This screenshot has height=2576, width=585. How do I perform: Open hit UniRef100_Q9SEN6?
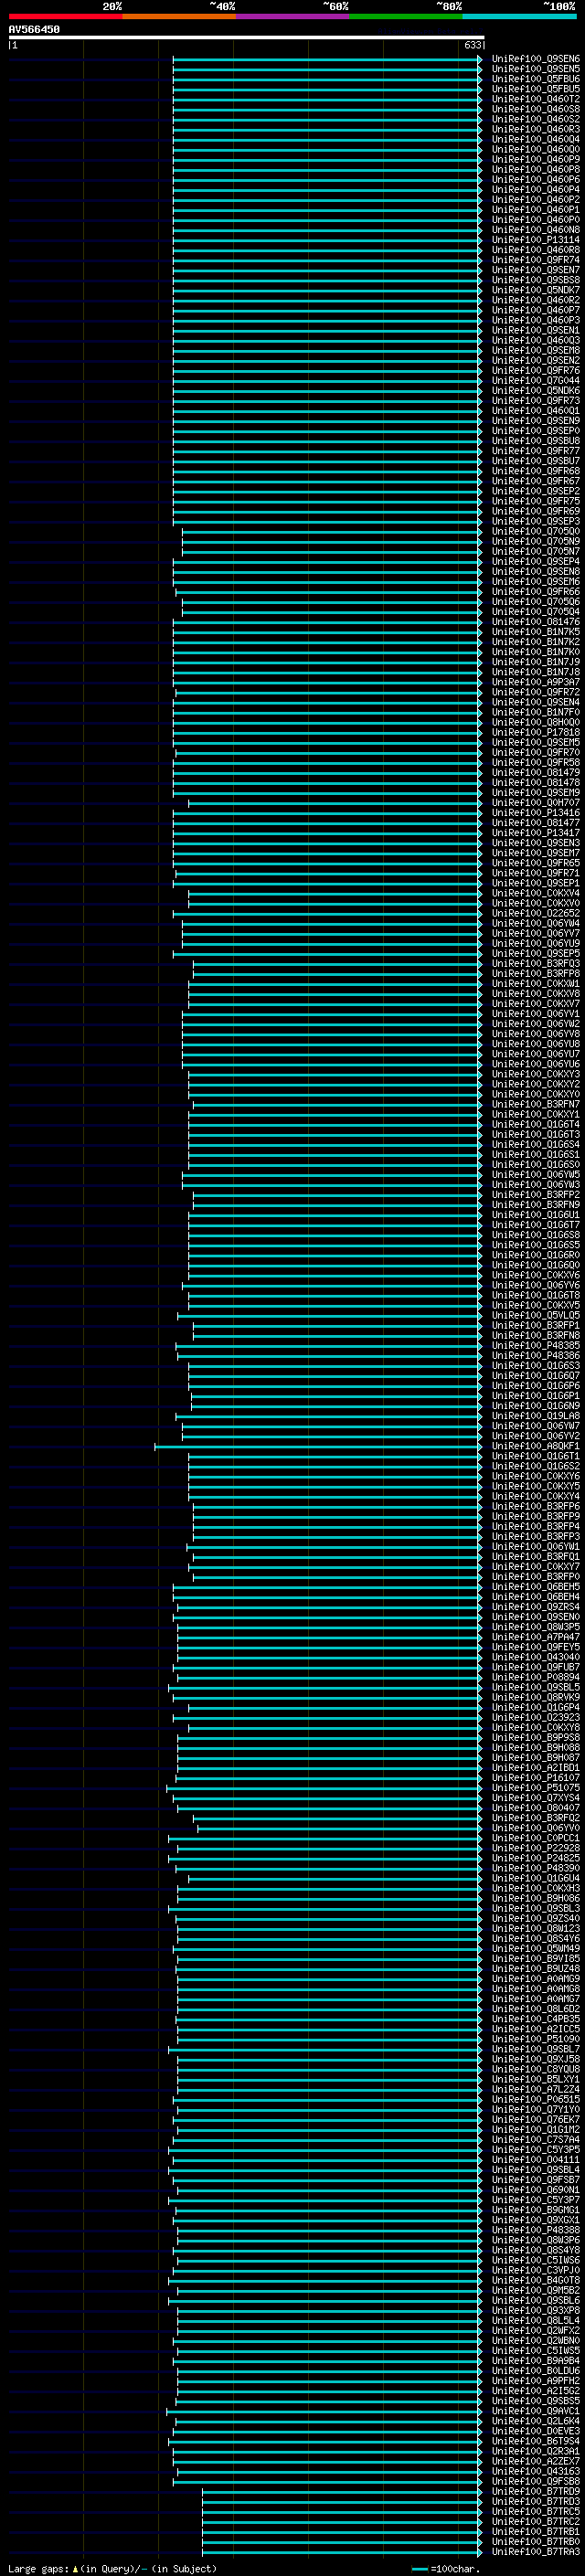(x=535, y=59)
